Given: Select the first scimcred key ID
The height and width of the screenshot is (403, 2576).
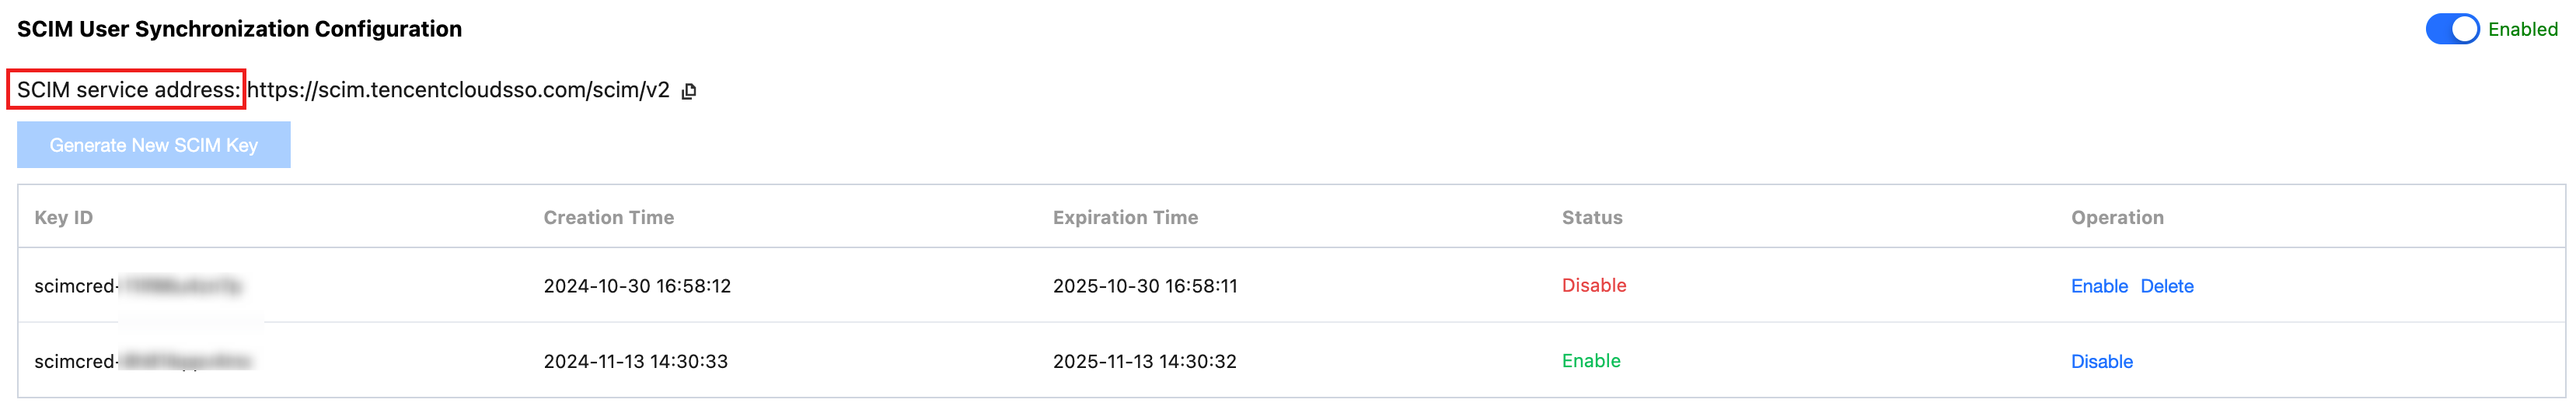Looking at the screenshot, I should pos(137,286).
